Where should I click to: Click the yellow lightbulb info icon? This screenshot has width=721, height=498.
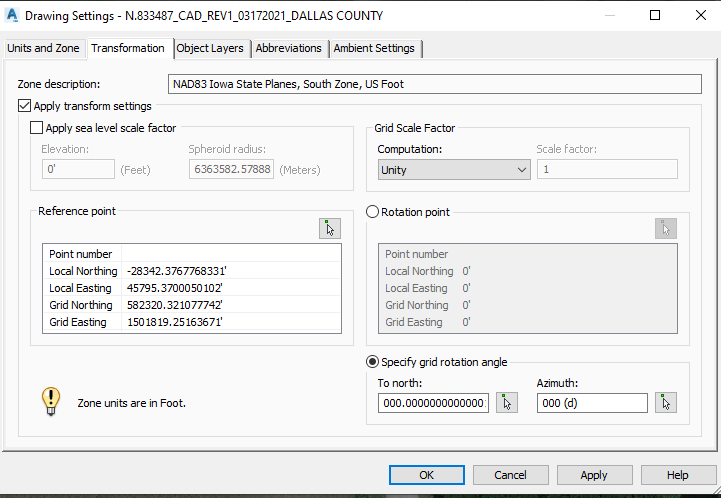pyautogui.click(x=51, y=401)
